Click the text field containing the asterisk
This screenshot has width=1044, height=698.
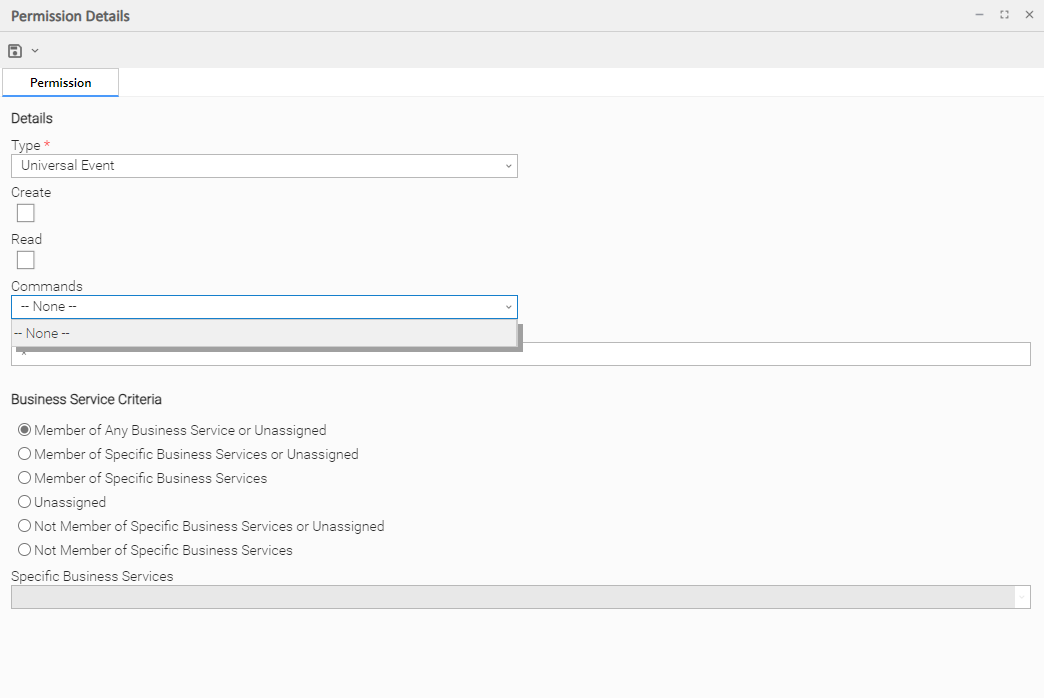pos(700,355)
